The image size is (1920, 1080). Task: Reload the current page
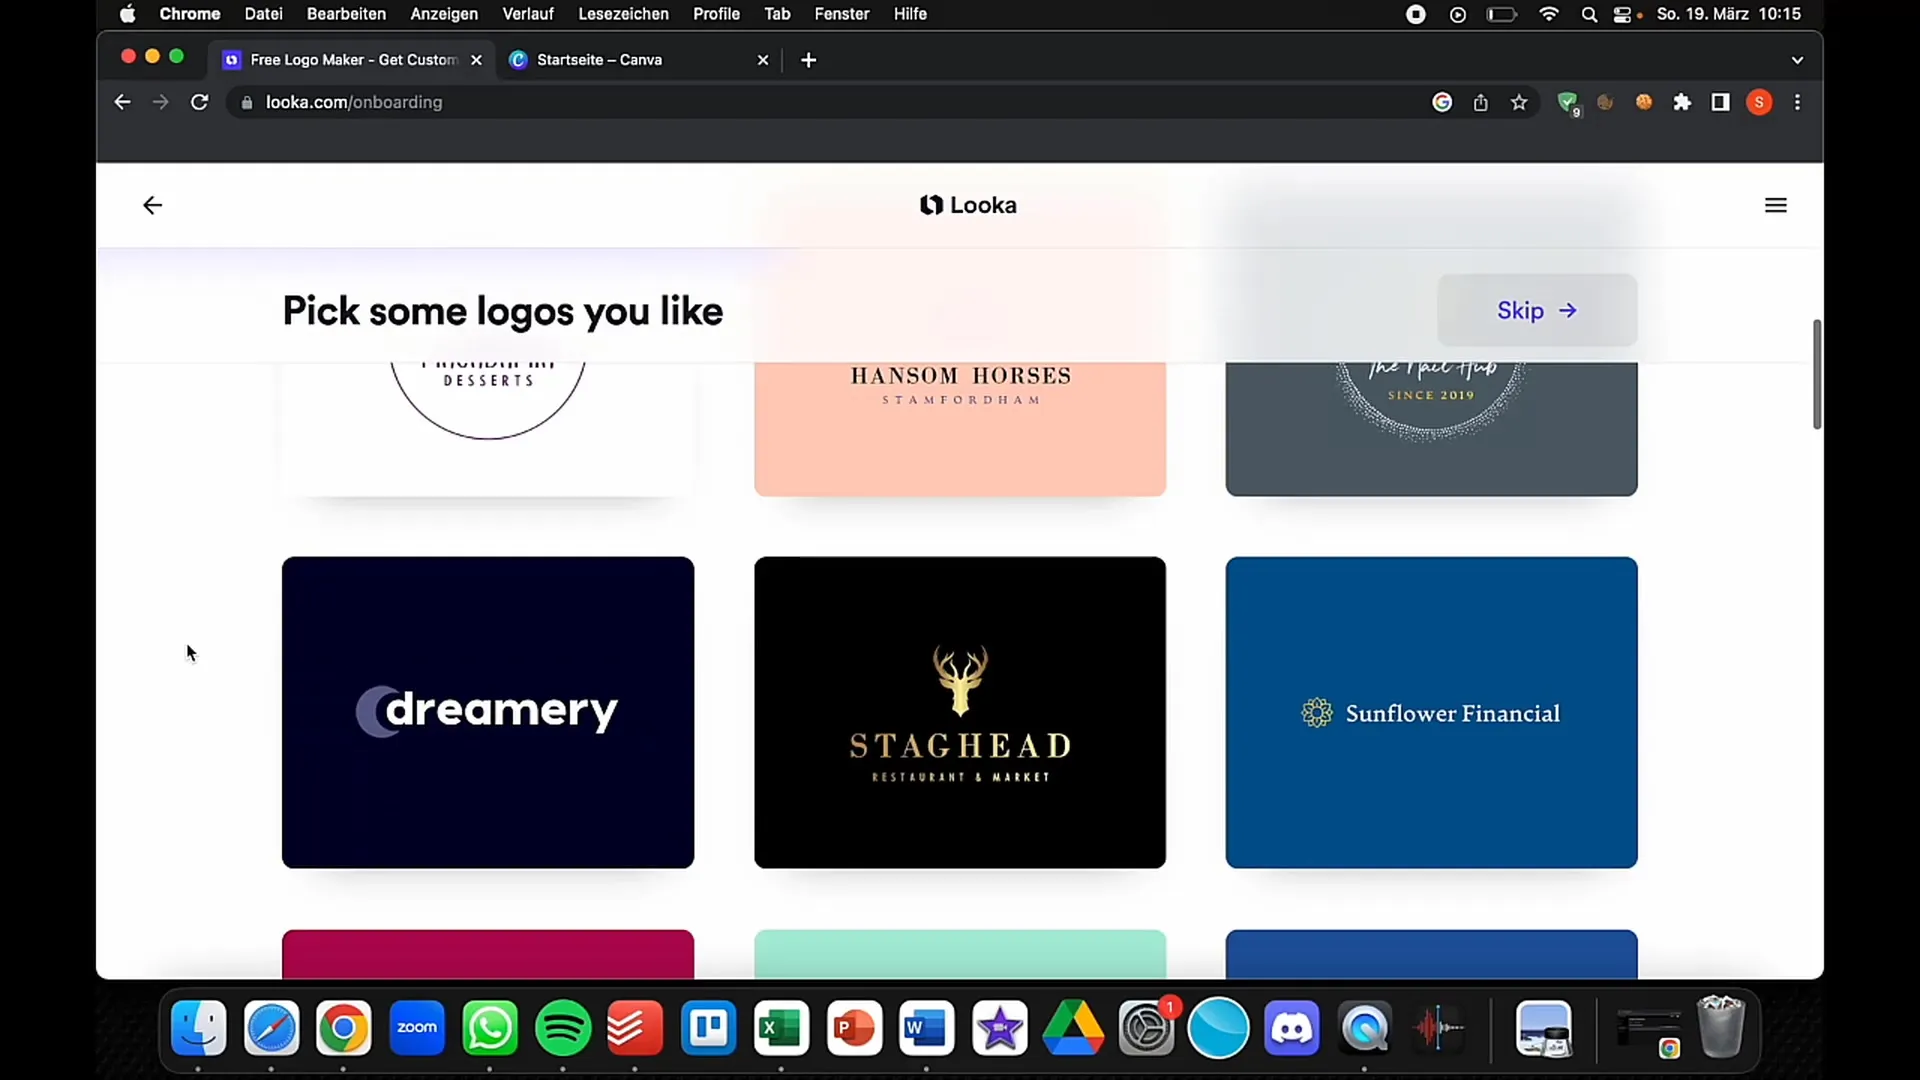click(199, 102)
